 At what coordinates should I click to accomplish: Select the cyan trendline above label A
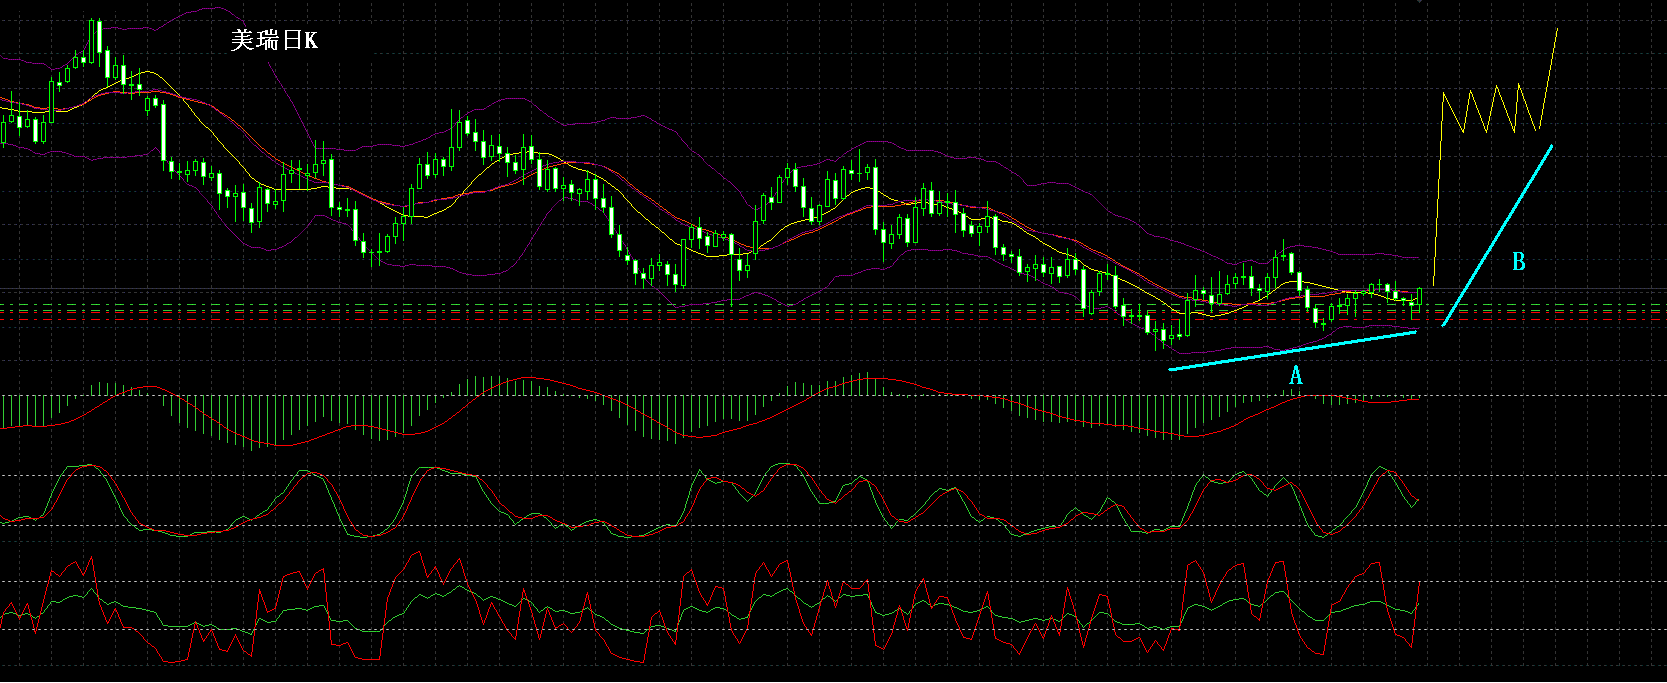[1293, 350]
